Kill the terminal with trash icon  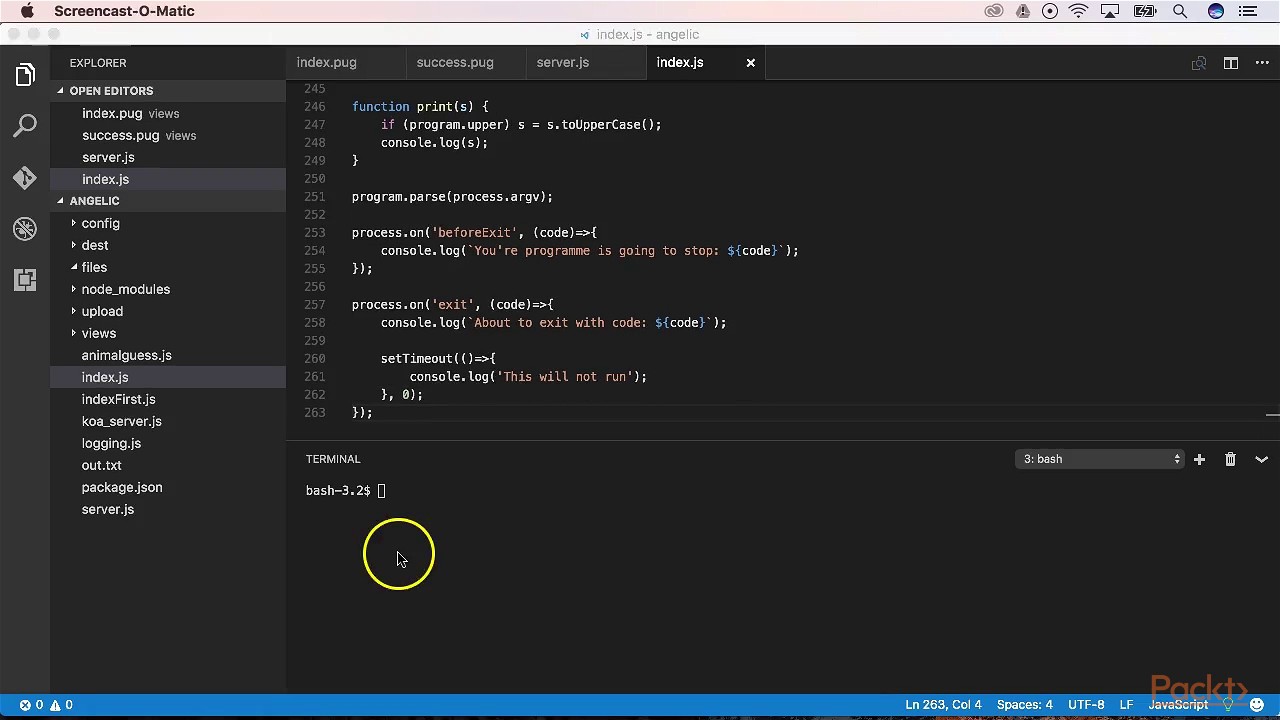[1230, 459]
